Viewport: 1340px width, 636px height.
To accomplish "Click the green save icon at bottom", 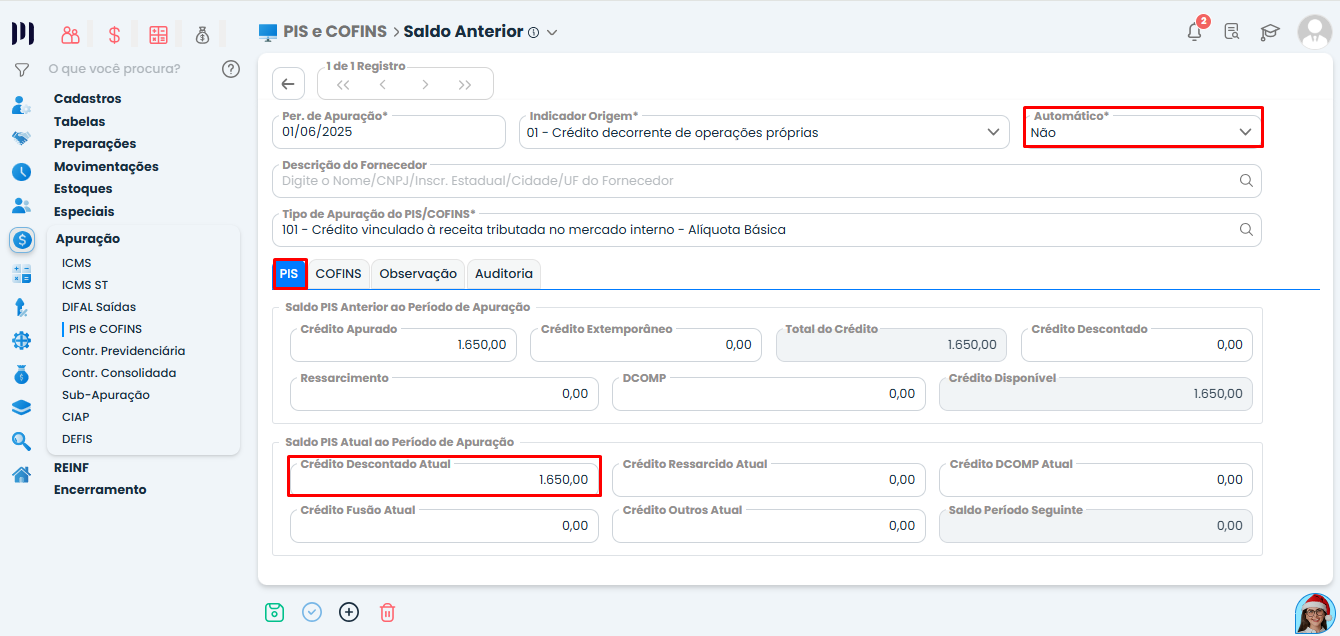I will pos(274,612).
